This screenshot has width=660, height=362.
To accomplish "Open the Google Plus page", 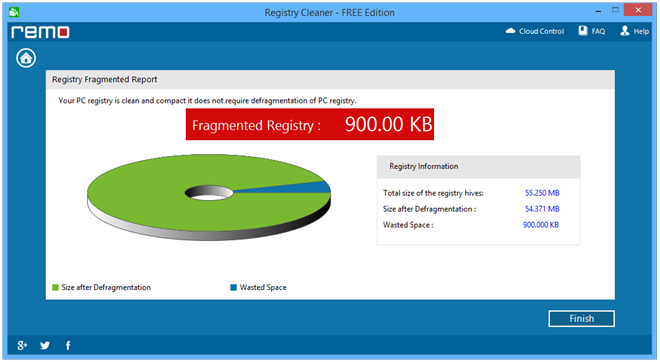I will coord(22,346).
